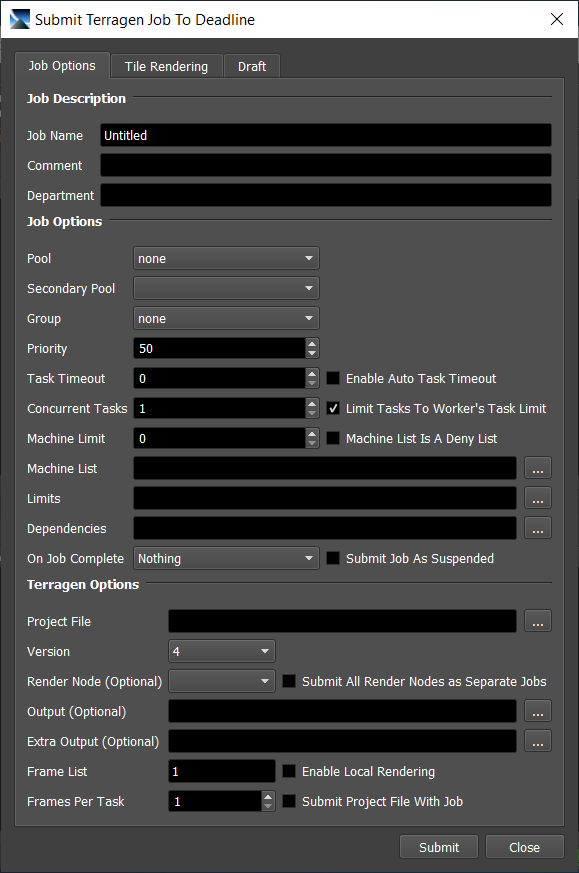Click the Job Name text field
This screenshot has width=579, height=873.
point(326,135)
